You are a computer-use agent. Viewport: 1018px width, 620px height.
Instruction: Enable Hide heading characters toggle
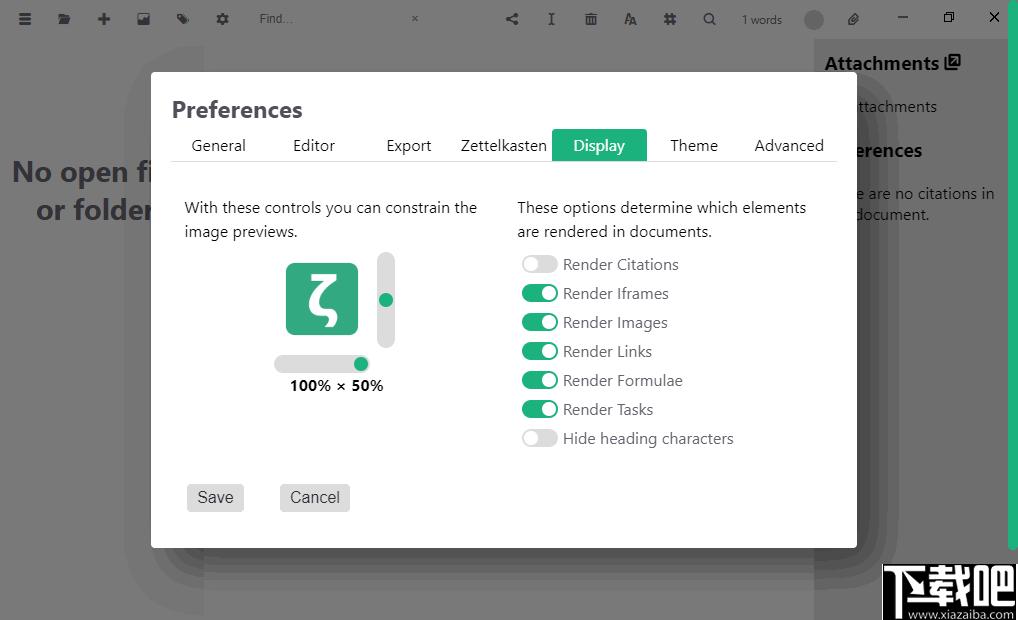(x=540, y=438)
